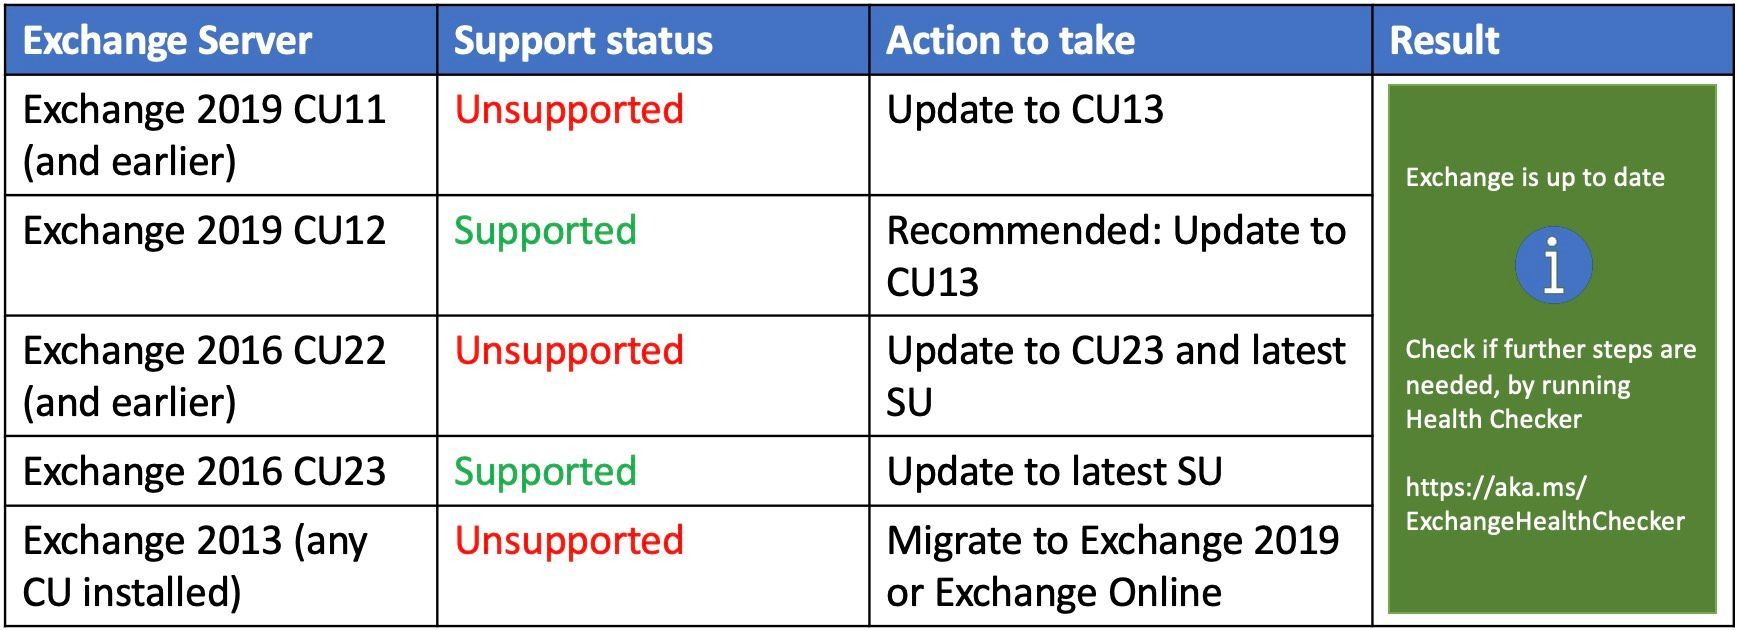Click the Exchange is up to date text

pos(1534,178)
